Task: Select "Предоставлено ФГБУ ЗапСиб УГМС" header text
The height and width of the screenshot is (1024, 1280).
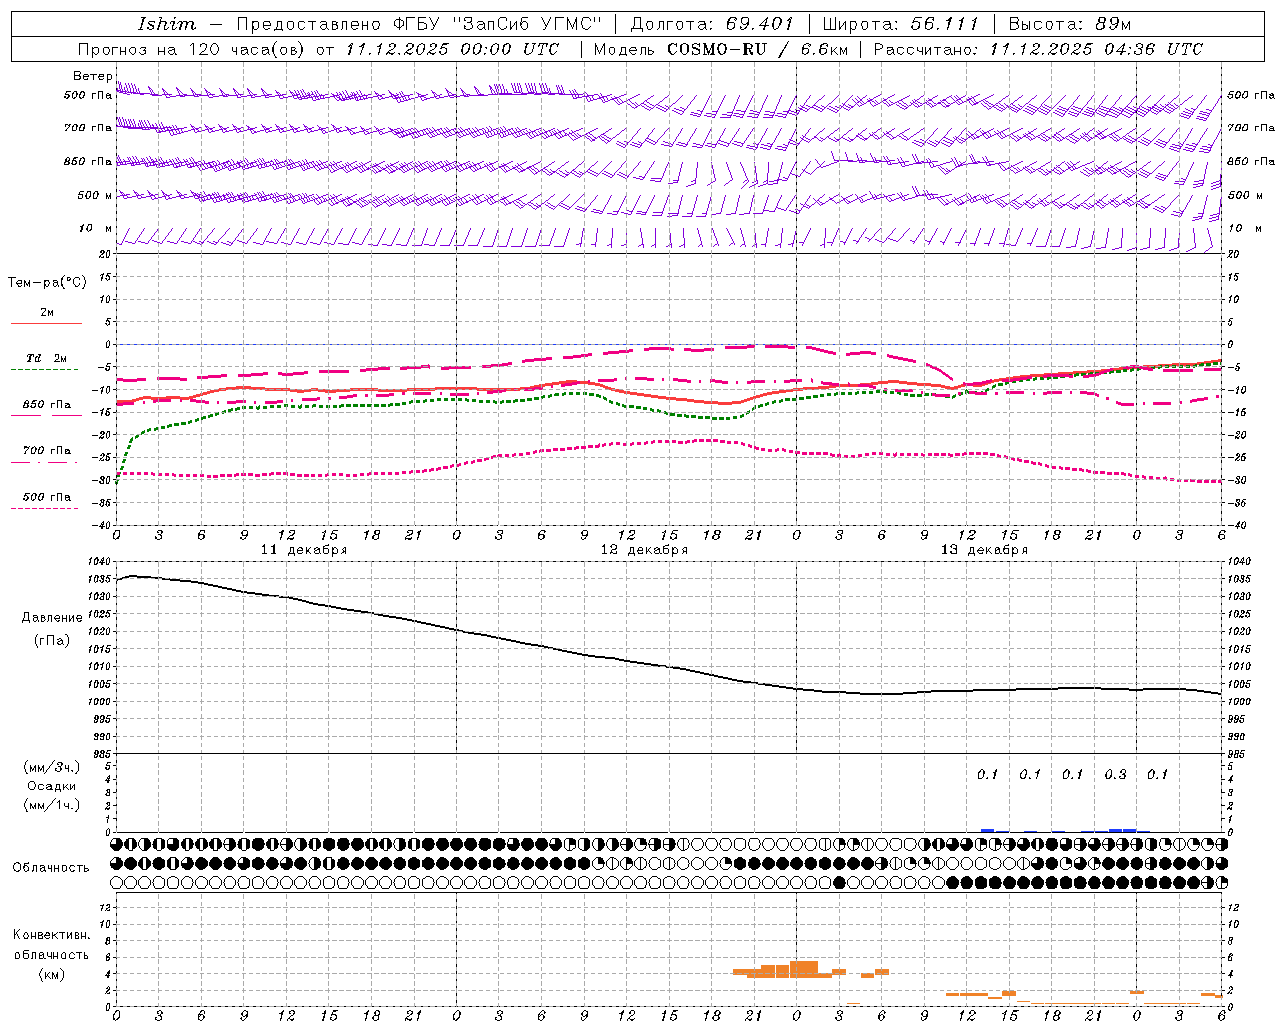Action: pos(419,24)
